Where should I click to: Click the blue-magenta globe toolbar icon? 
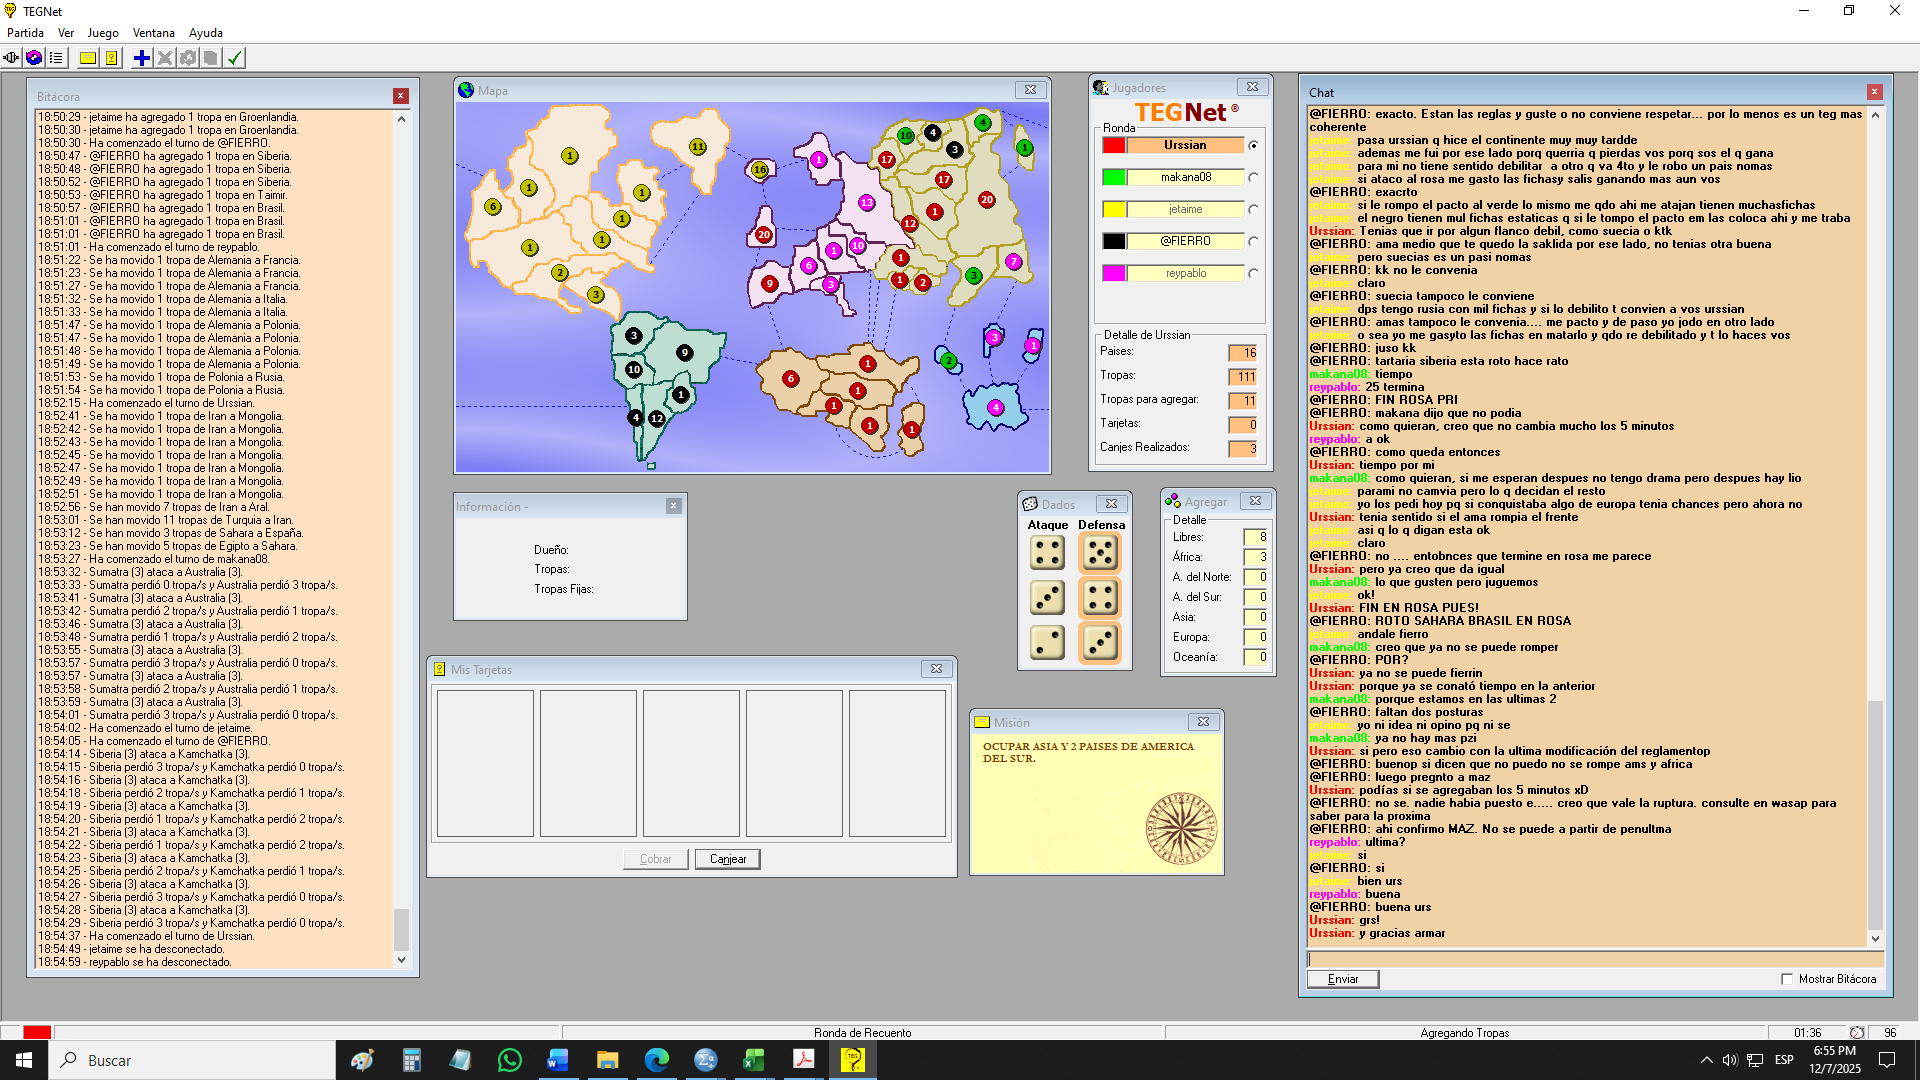pyautogui.click(x=34, y=58)
